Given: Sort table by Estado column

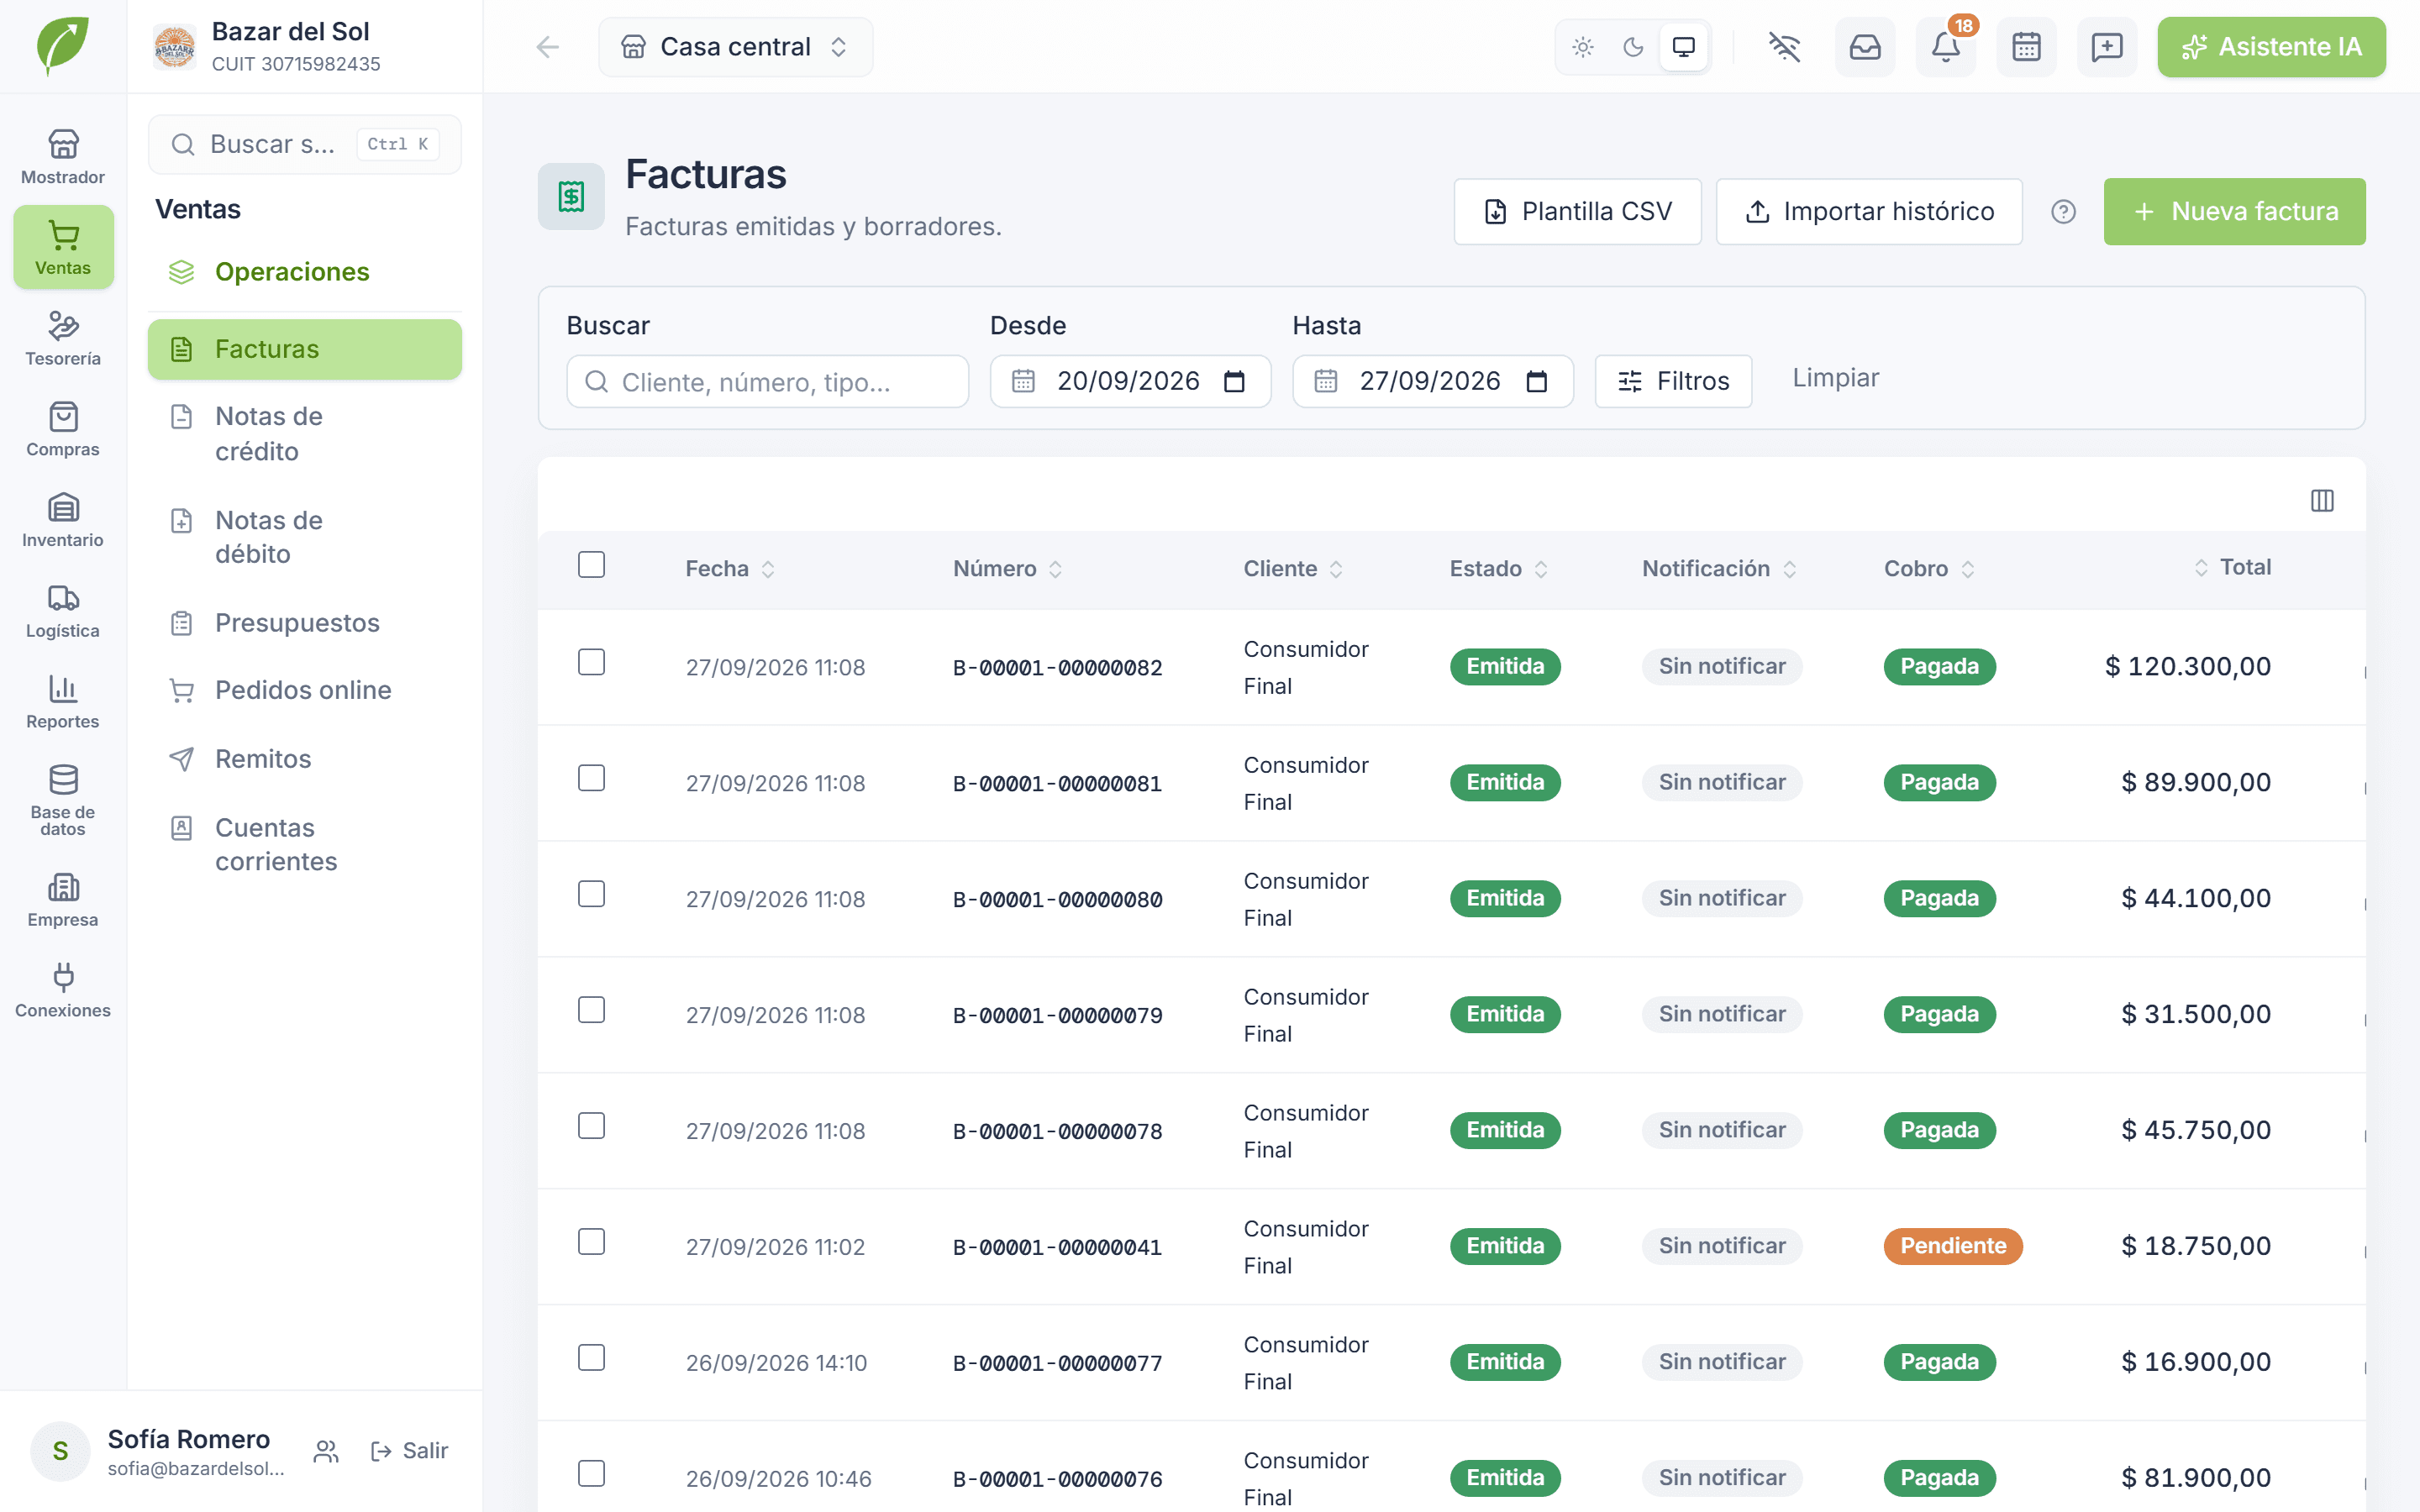Looking at the screenshot, I should [1498, 569].
